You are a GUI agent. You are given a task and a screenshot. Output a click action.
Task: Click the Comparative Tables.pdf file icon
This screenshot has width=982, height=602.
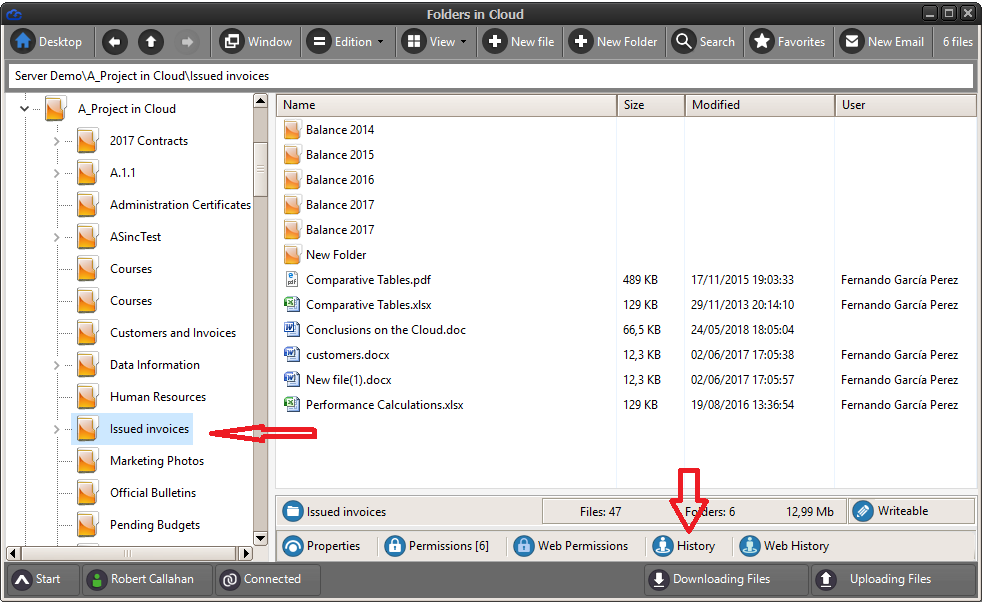[x=292, y=279]
